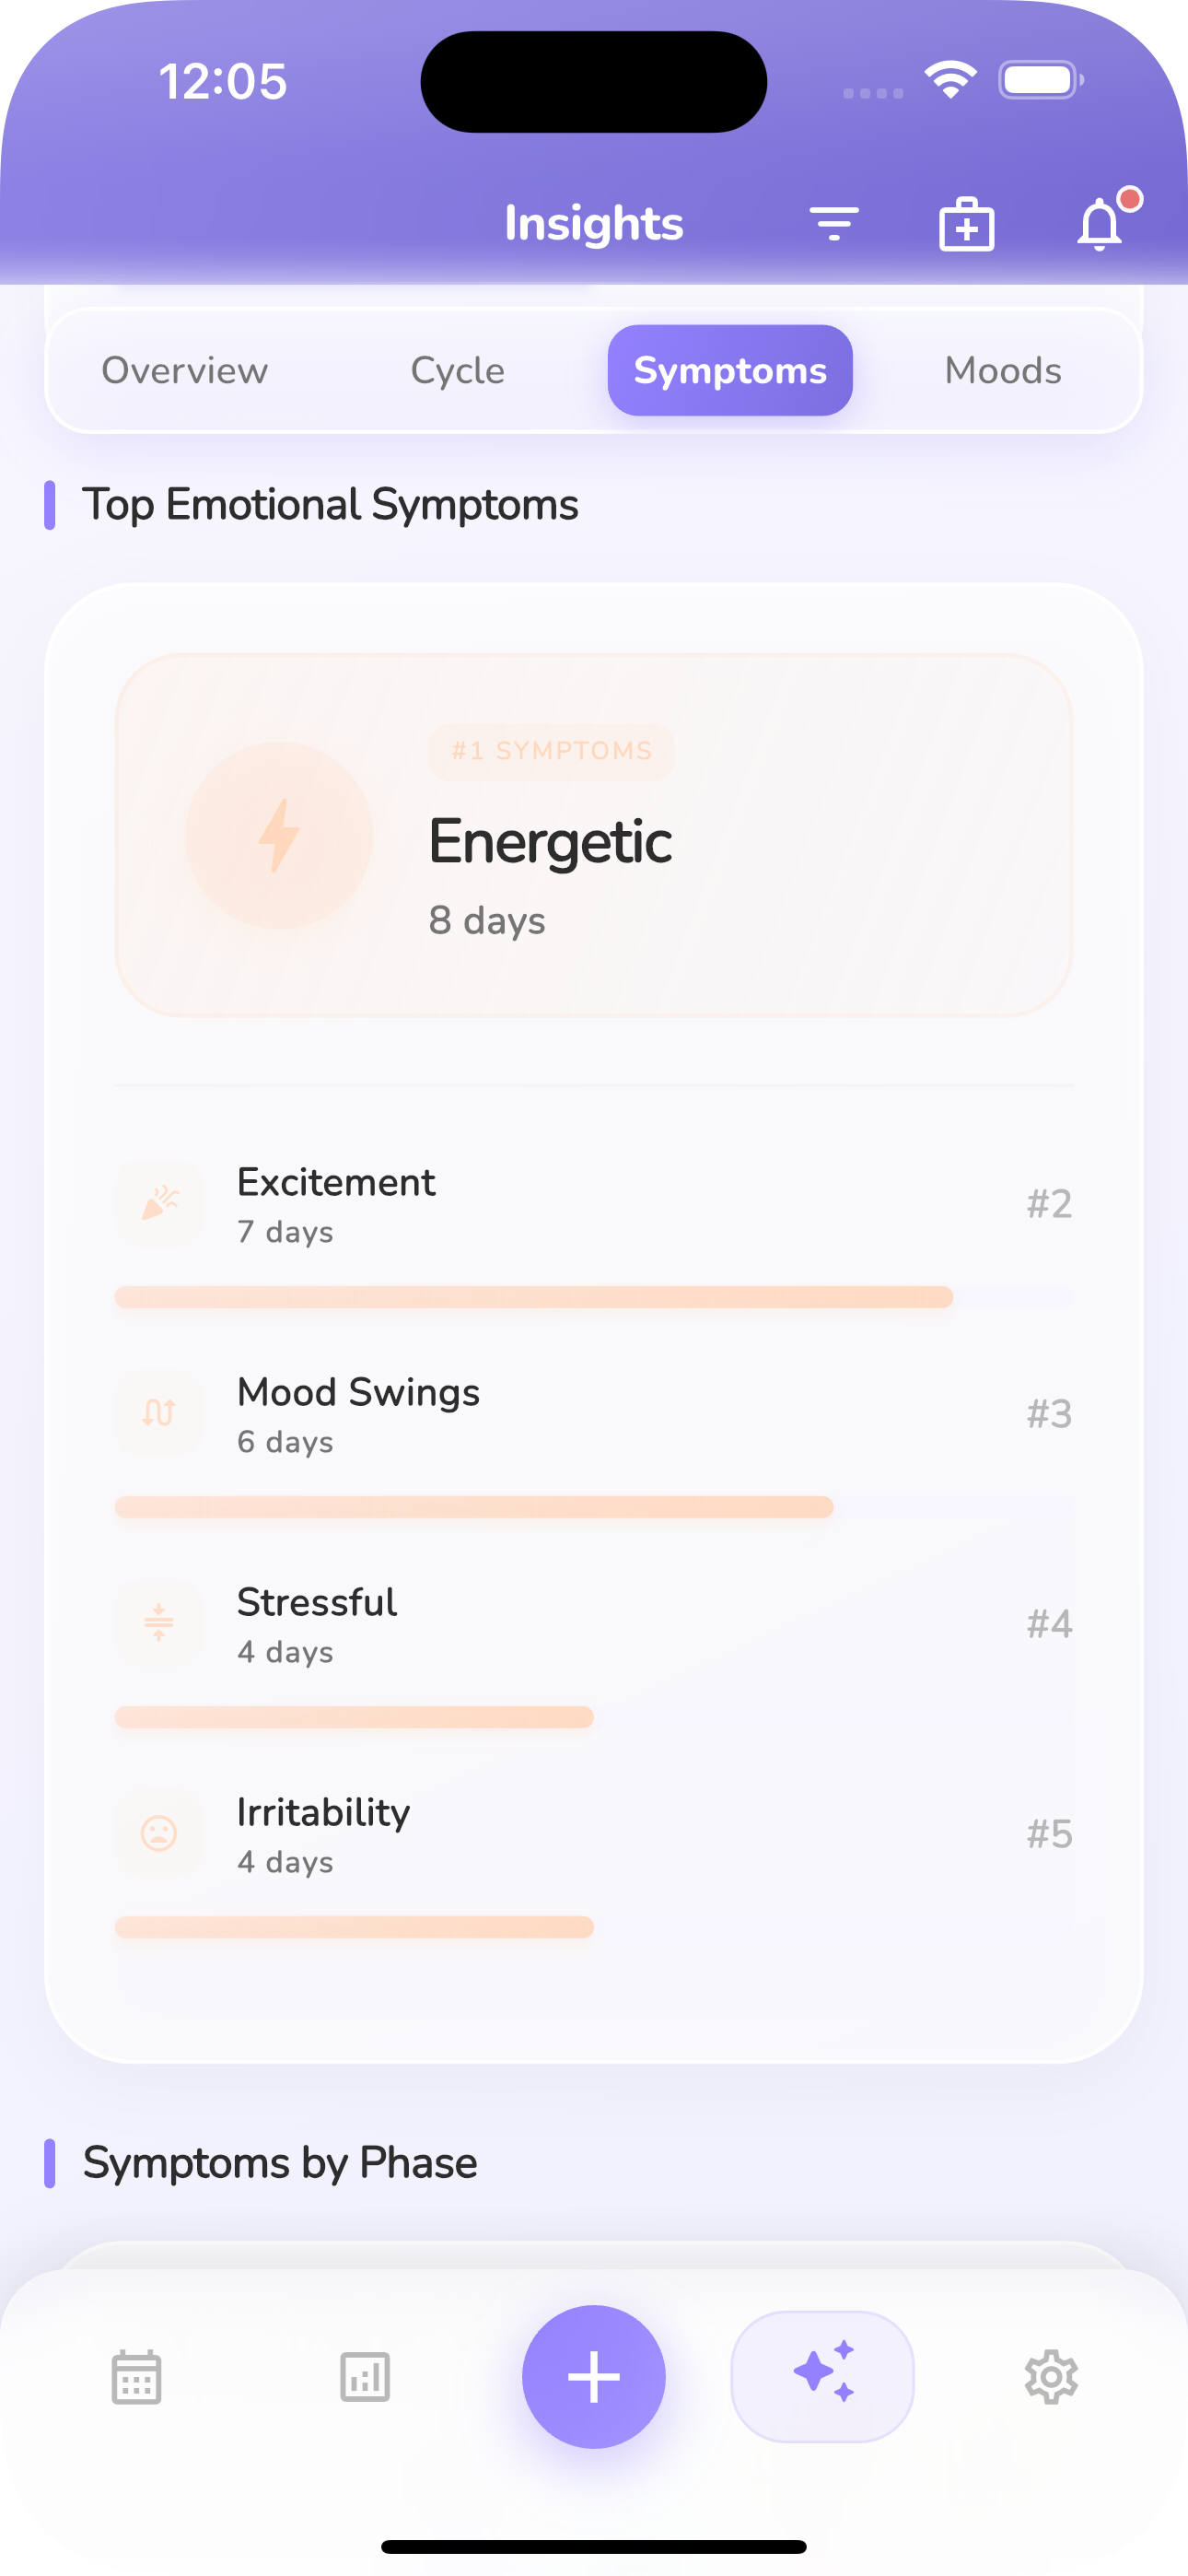1188x2576 pixels.
Task: Switch to the Cycle tab
Action: click(x=458, y=371)
